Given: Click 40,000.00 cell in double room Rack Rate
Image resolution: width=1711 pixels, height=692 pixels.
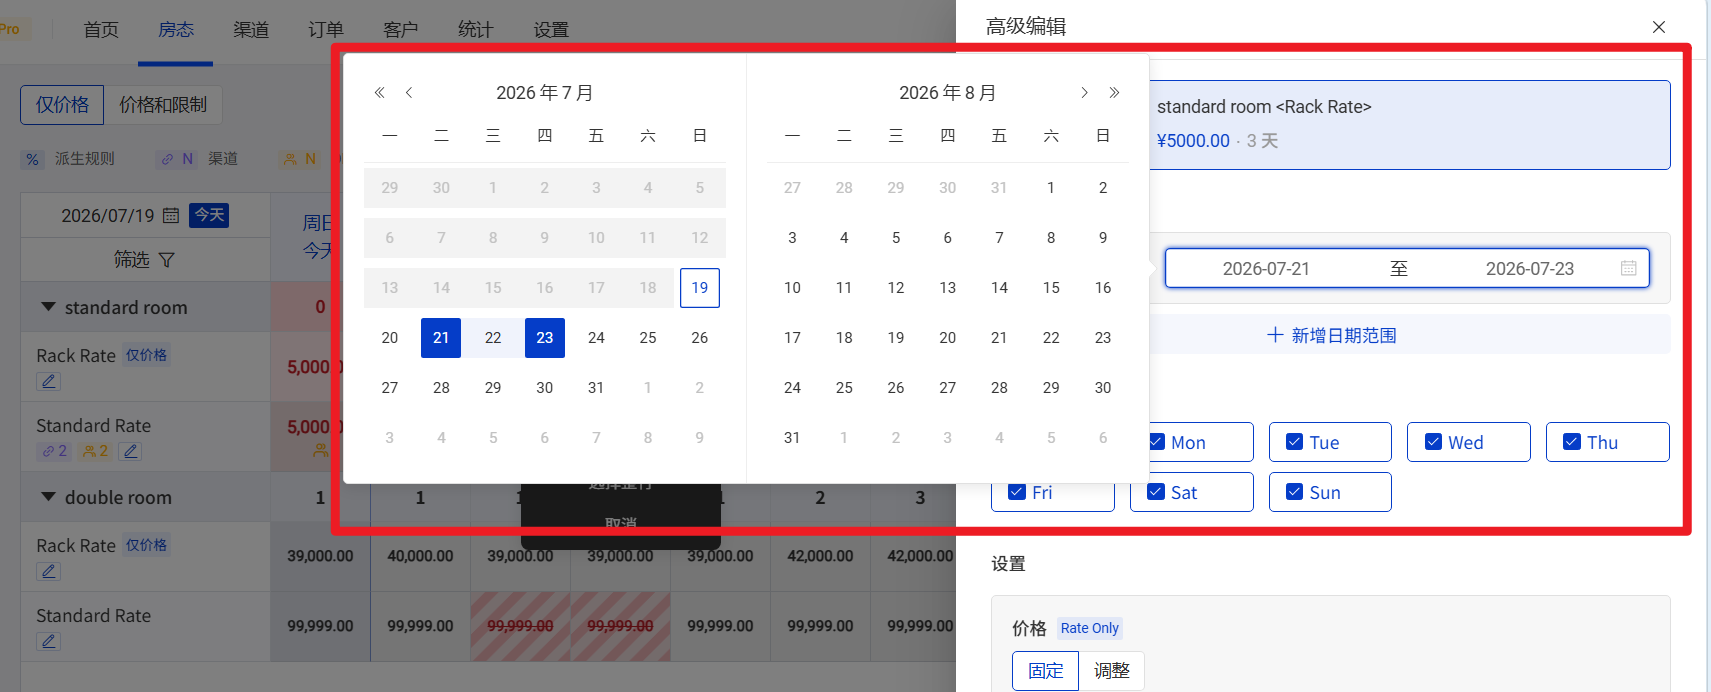Looking at the screenshot, I should (421, 556).
